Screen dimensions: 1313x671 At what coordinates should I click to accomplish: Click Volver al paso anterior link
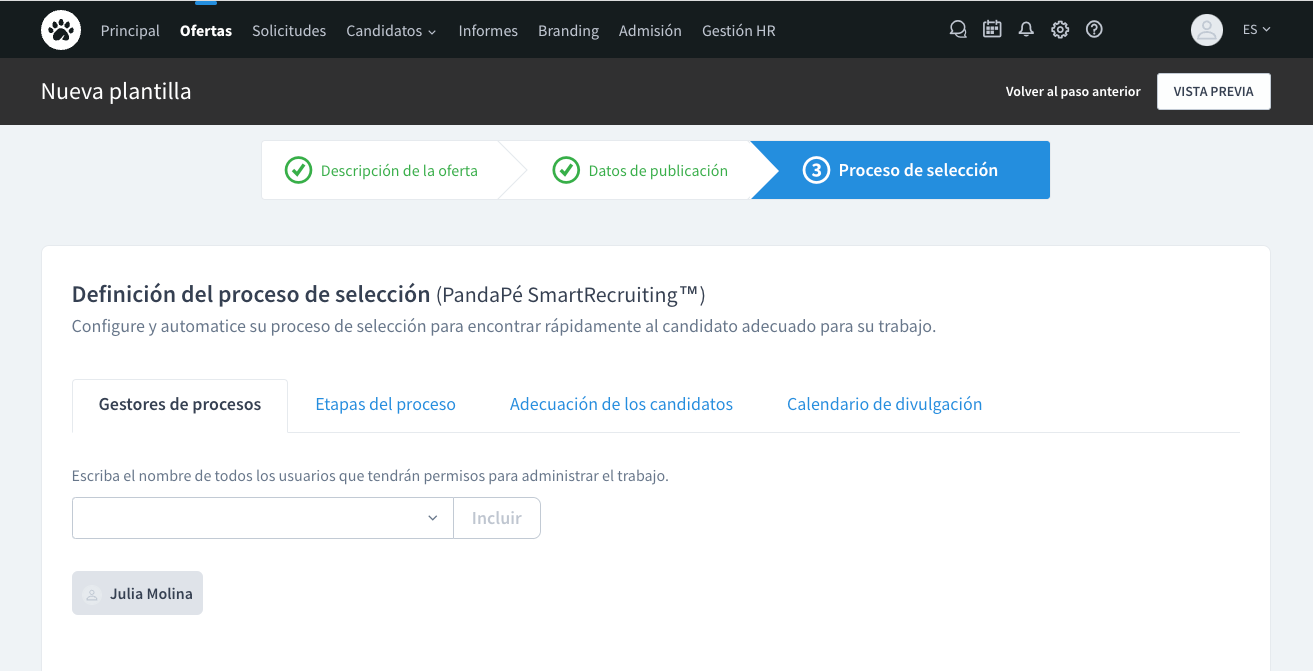tap(1072, 91)
